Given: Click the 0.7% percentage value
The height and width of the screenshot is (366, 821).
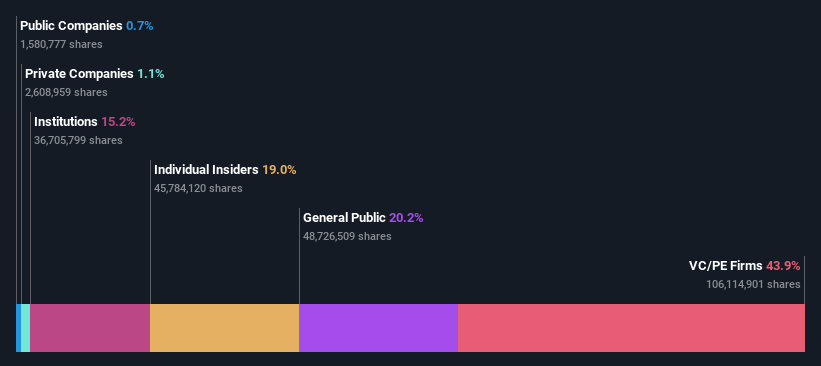Looking at the screenshot, I should point(140,26).
